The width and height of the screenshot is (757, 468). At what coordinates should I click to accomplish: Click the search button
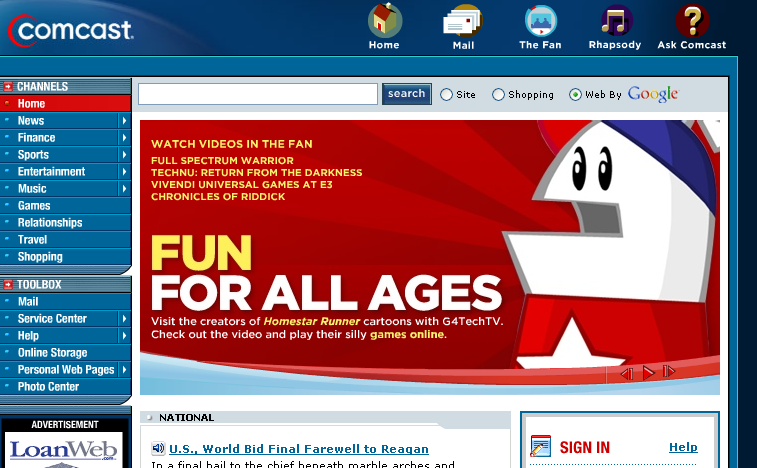click(x=407, y=94)
